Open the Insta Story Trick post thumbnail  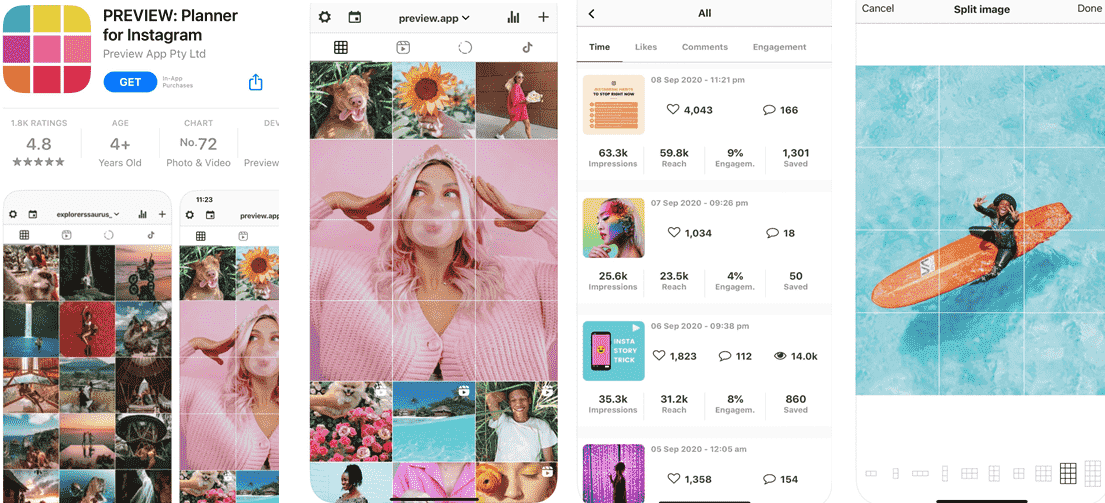click(614, 351)
